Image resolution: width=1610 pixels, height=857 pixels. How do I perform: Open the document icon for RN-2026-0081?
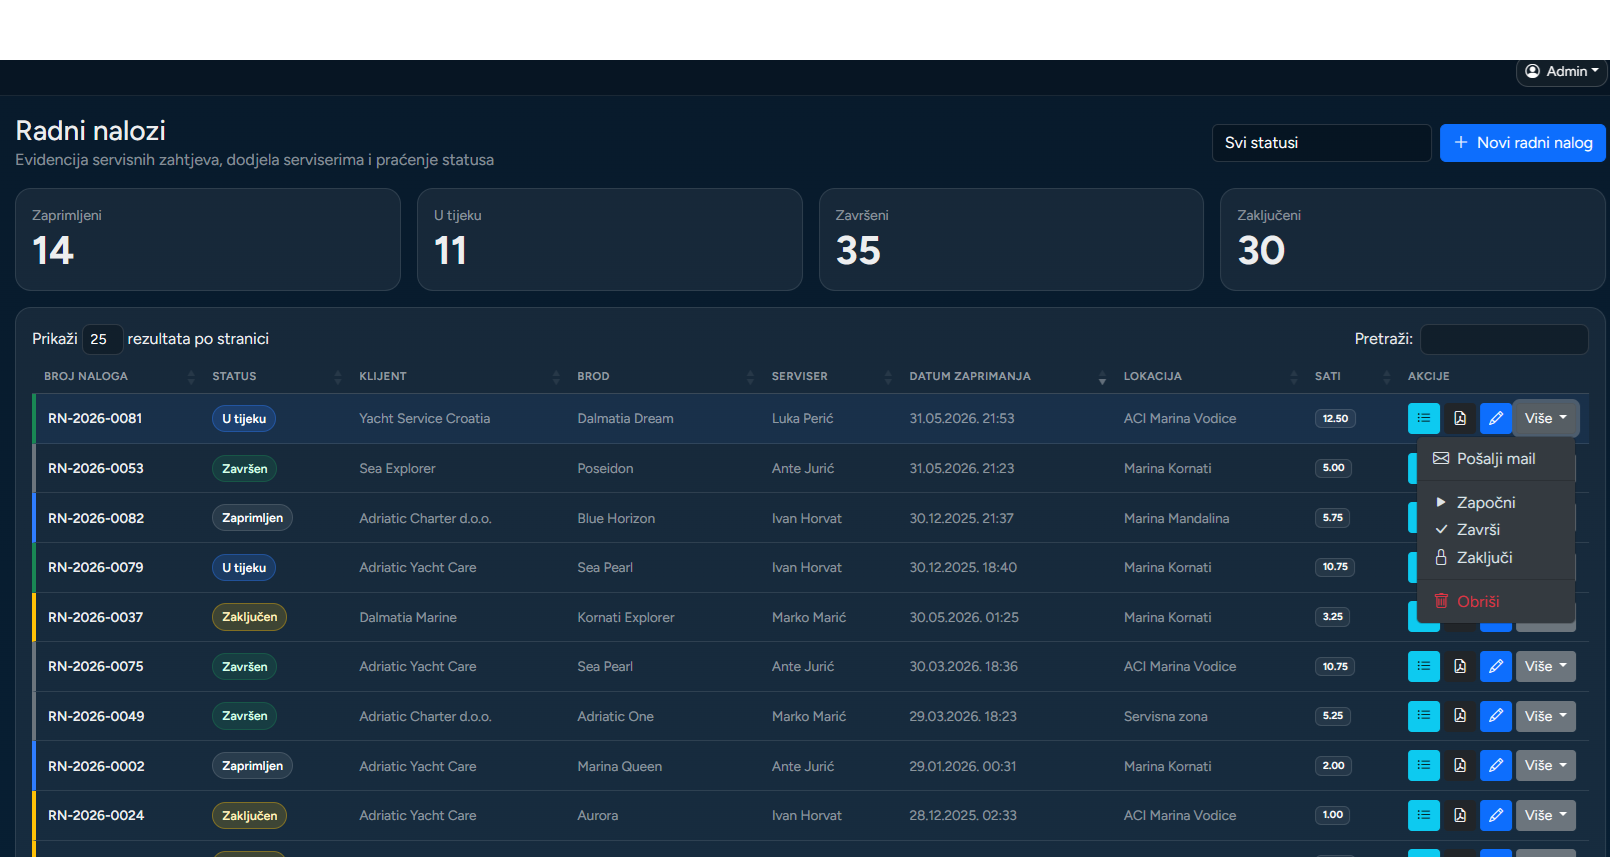click(1460, 418)
